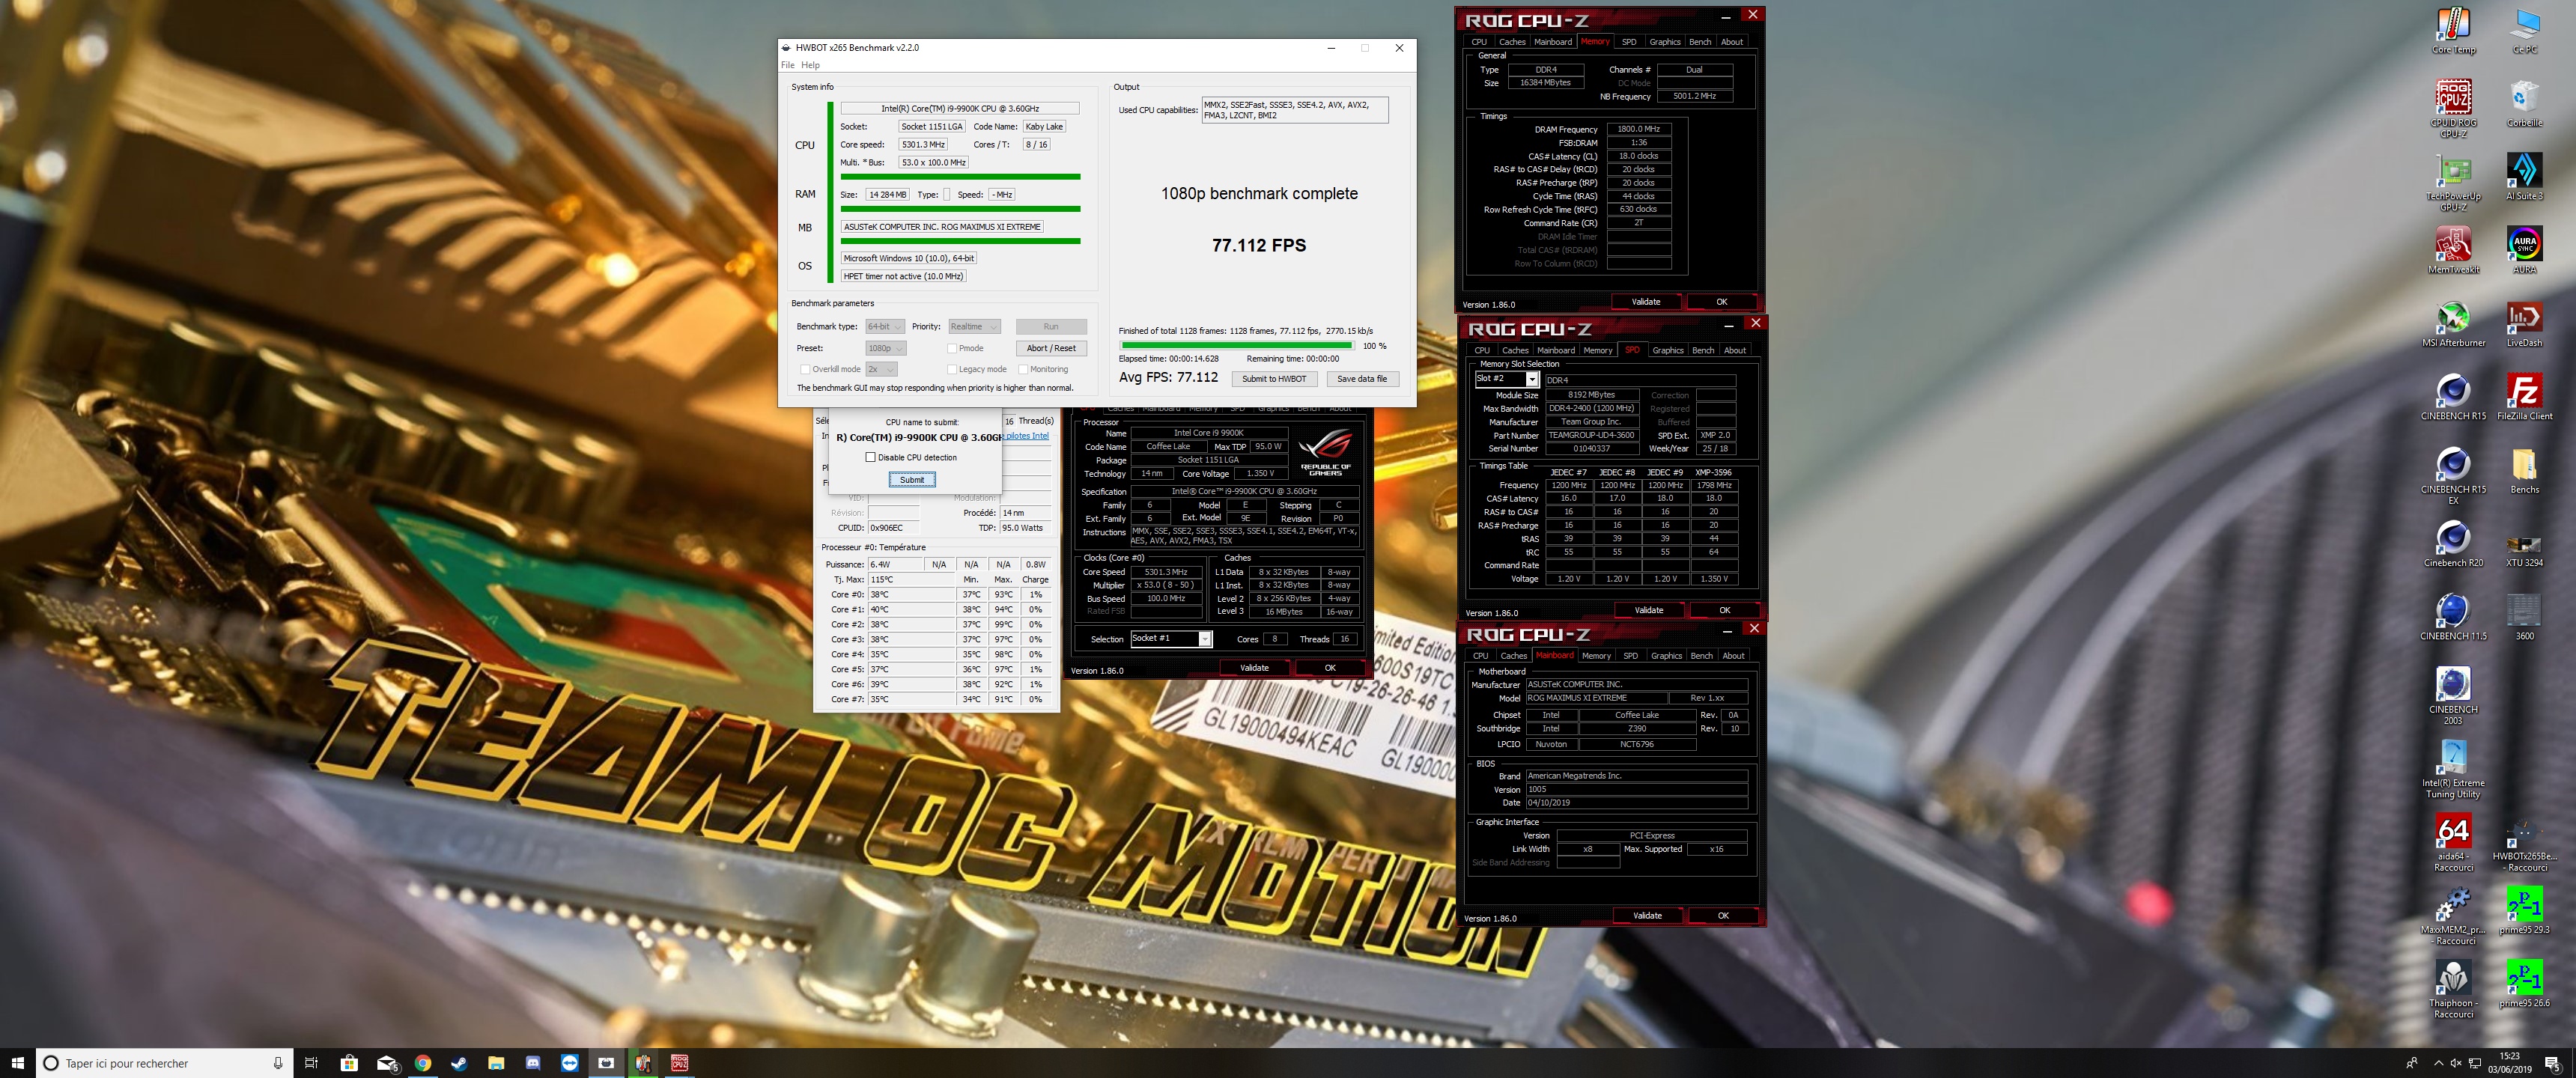Open Discord from the taskbar

click(533, 1063)
